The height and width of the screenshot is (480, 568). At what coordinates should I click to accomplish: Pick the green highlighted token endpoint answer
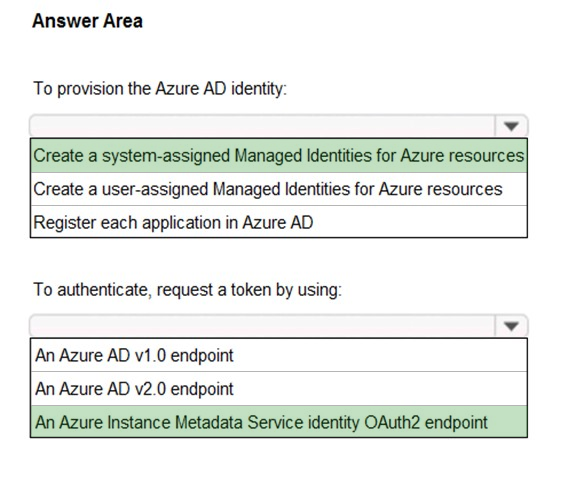point(279,422)
